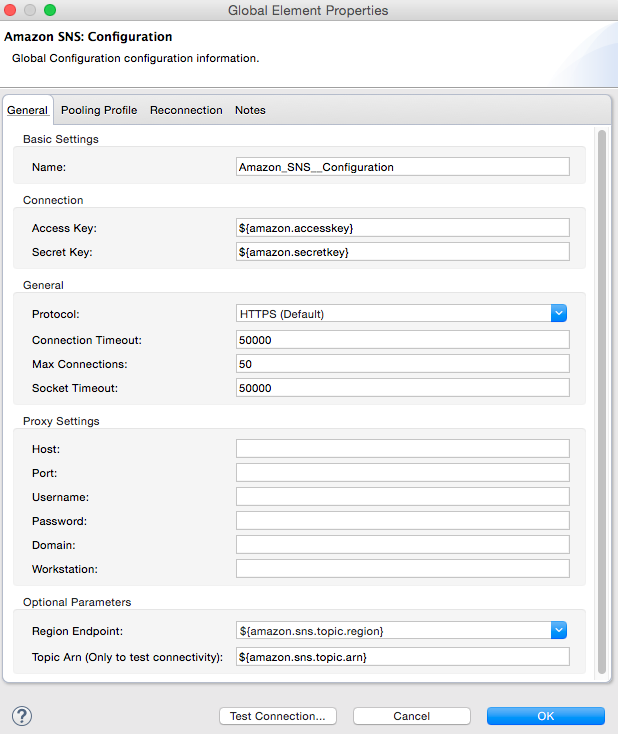Focus the proxy Port field

point(403,473)
